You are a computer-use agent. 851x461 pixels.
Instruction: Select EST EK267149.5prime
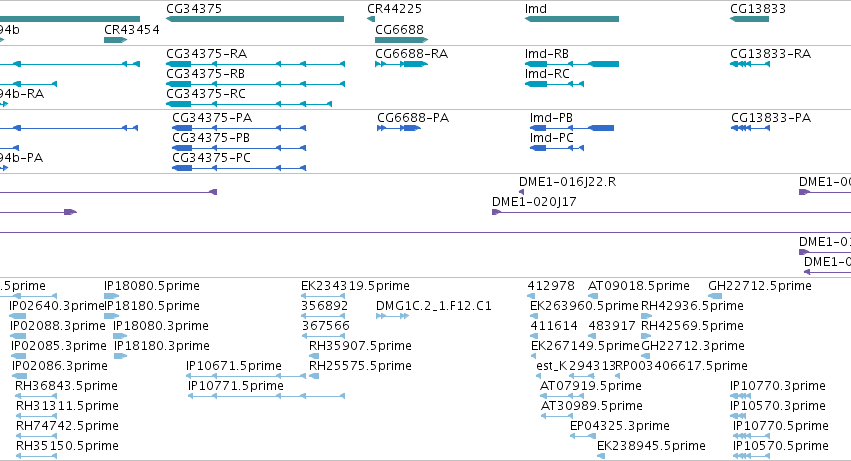coord(535,357)
